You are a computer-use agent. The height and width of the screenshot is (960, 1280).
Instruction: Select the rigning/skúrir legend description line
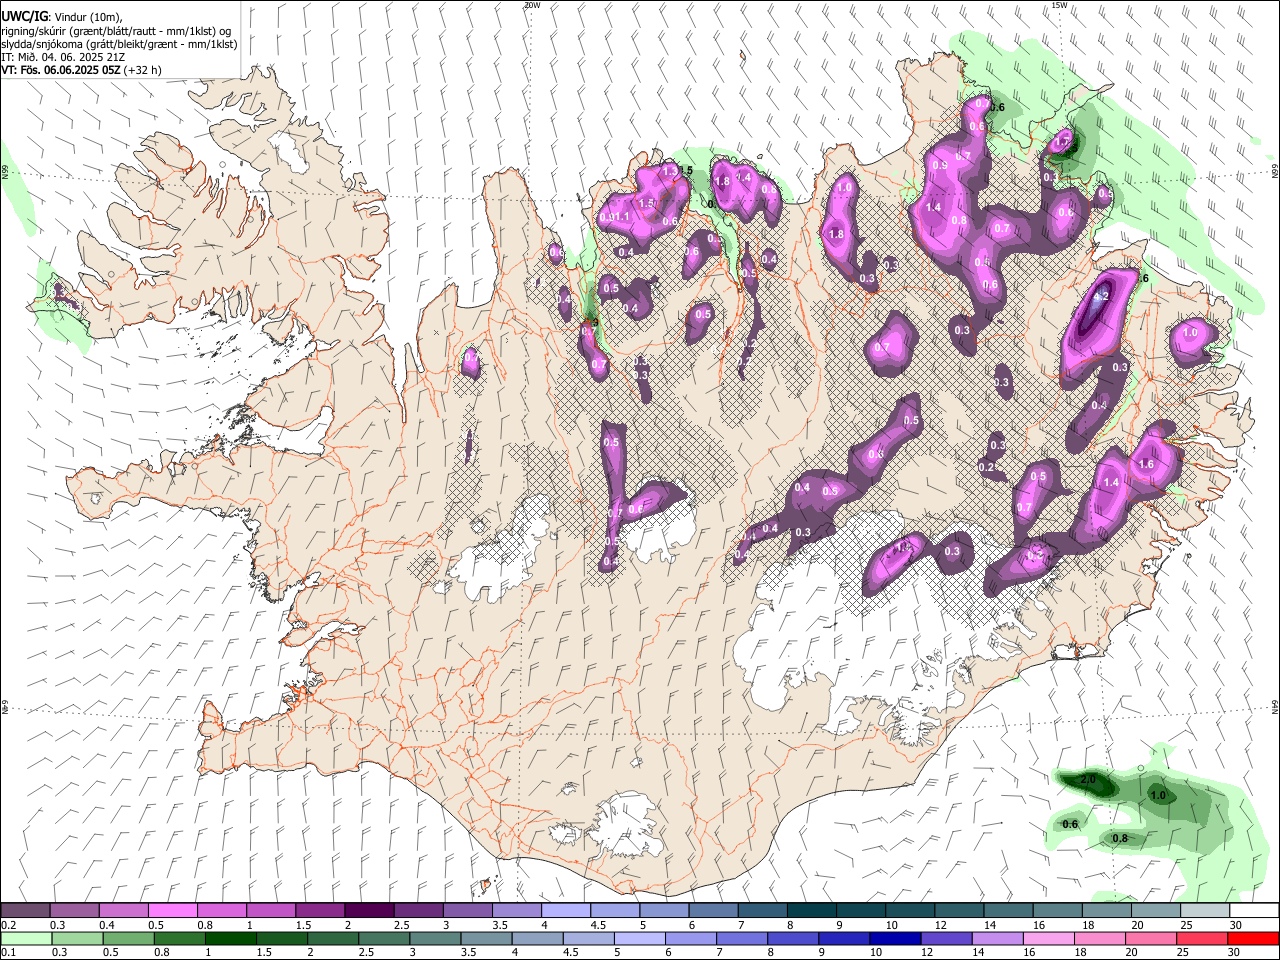(115, 30)
